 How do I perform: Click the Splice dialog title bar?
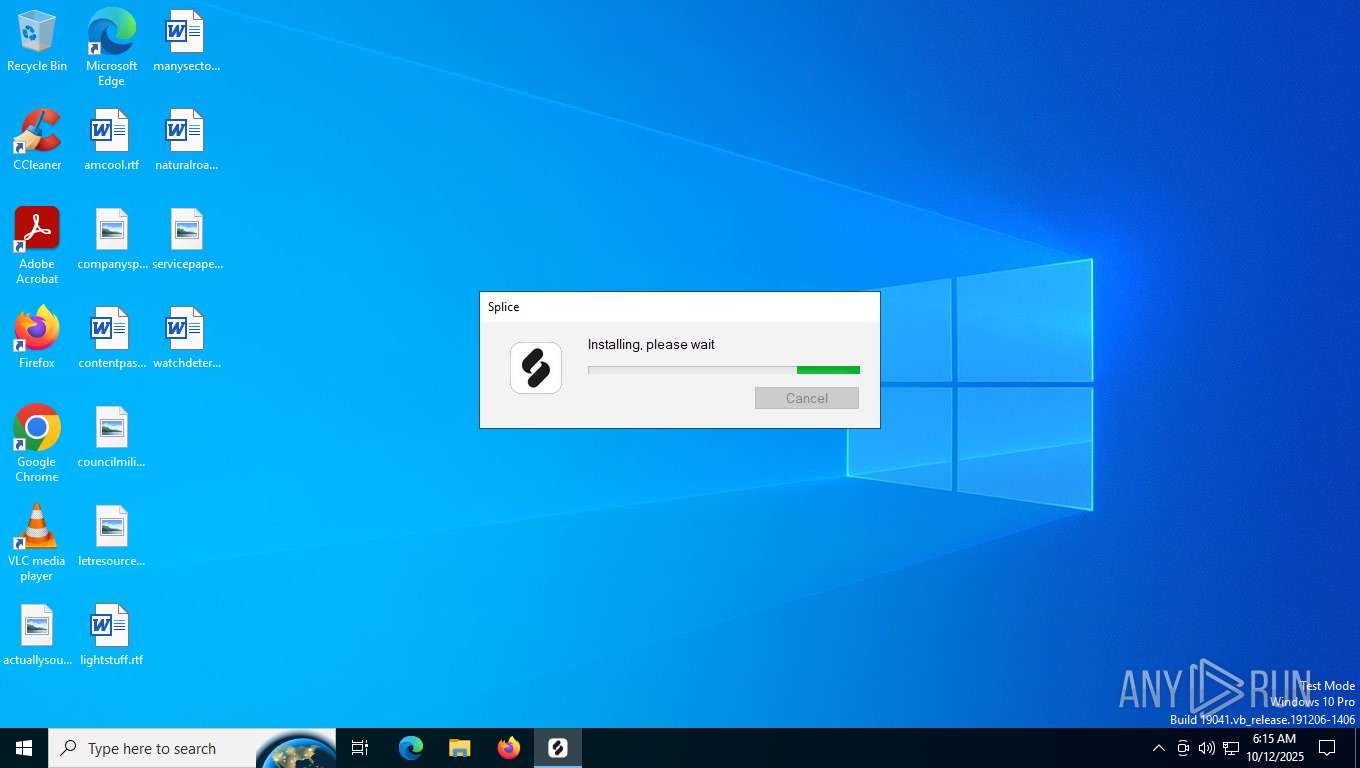(x=680, y=307)
